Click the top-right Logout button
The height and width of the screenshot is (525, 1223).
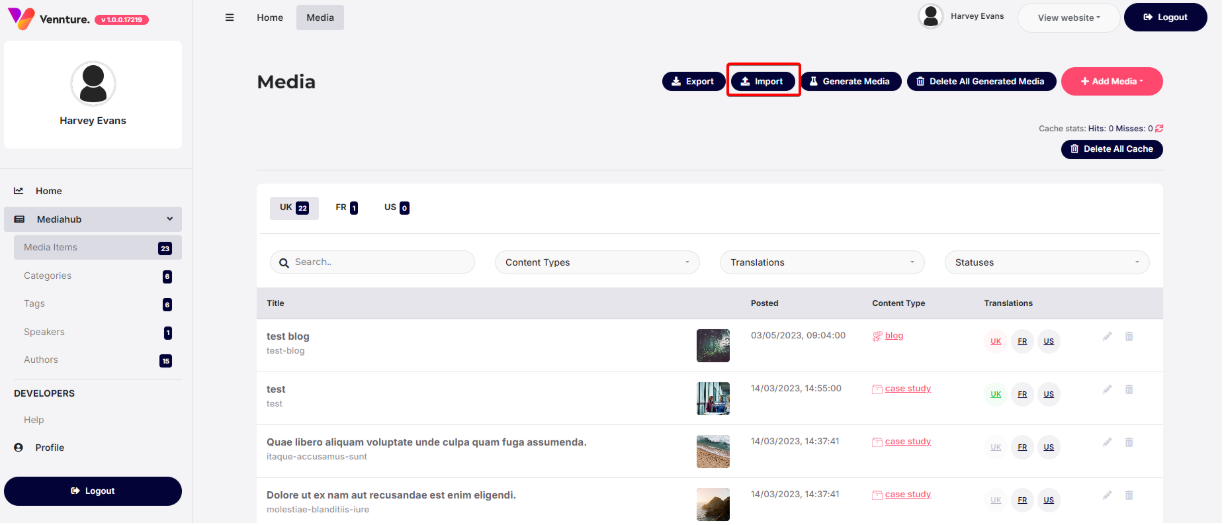pos(1165,17)
